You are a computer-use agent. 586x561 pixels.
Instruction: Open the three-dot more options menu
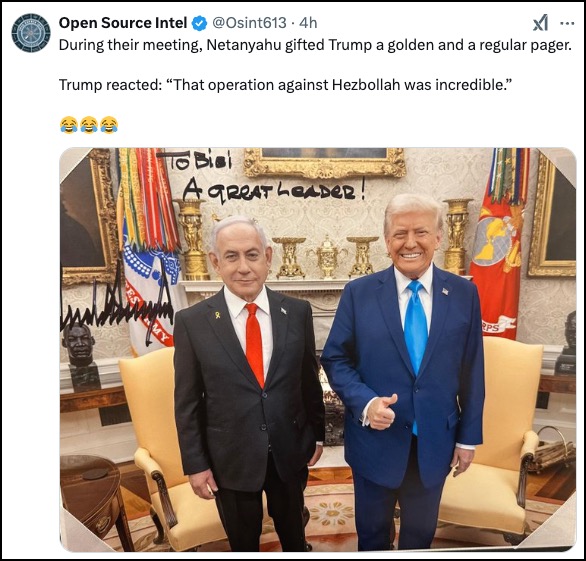pos(567,24)
